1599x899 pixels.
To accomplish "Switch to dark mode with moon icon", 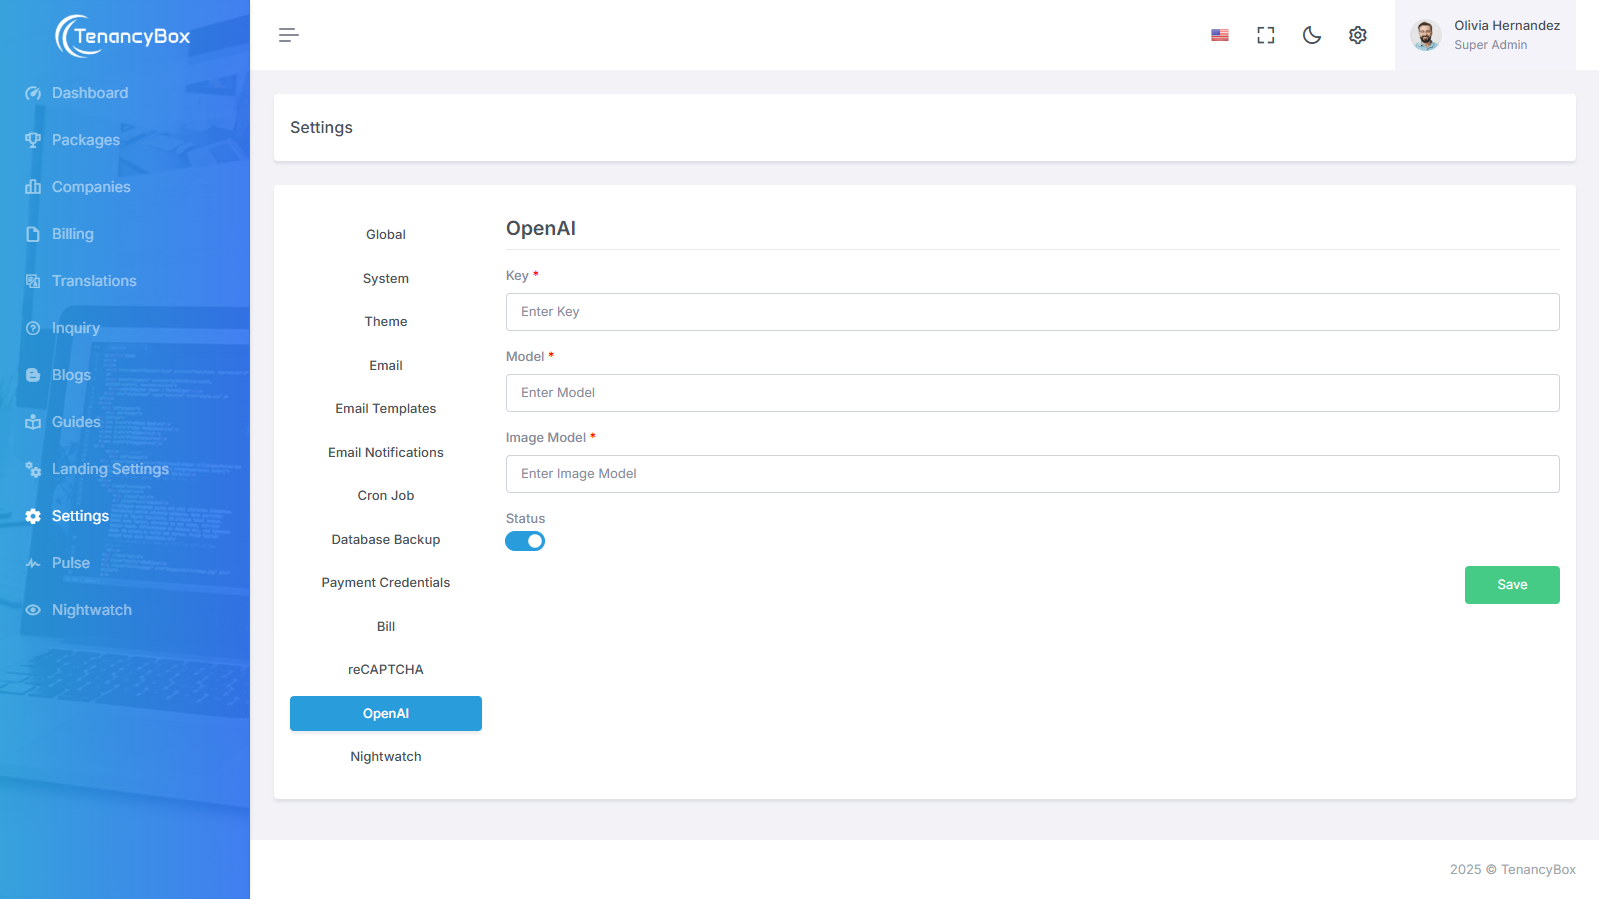I will click(x=1312, y=35).
